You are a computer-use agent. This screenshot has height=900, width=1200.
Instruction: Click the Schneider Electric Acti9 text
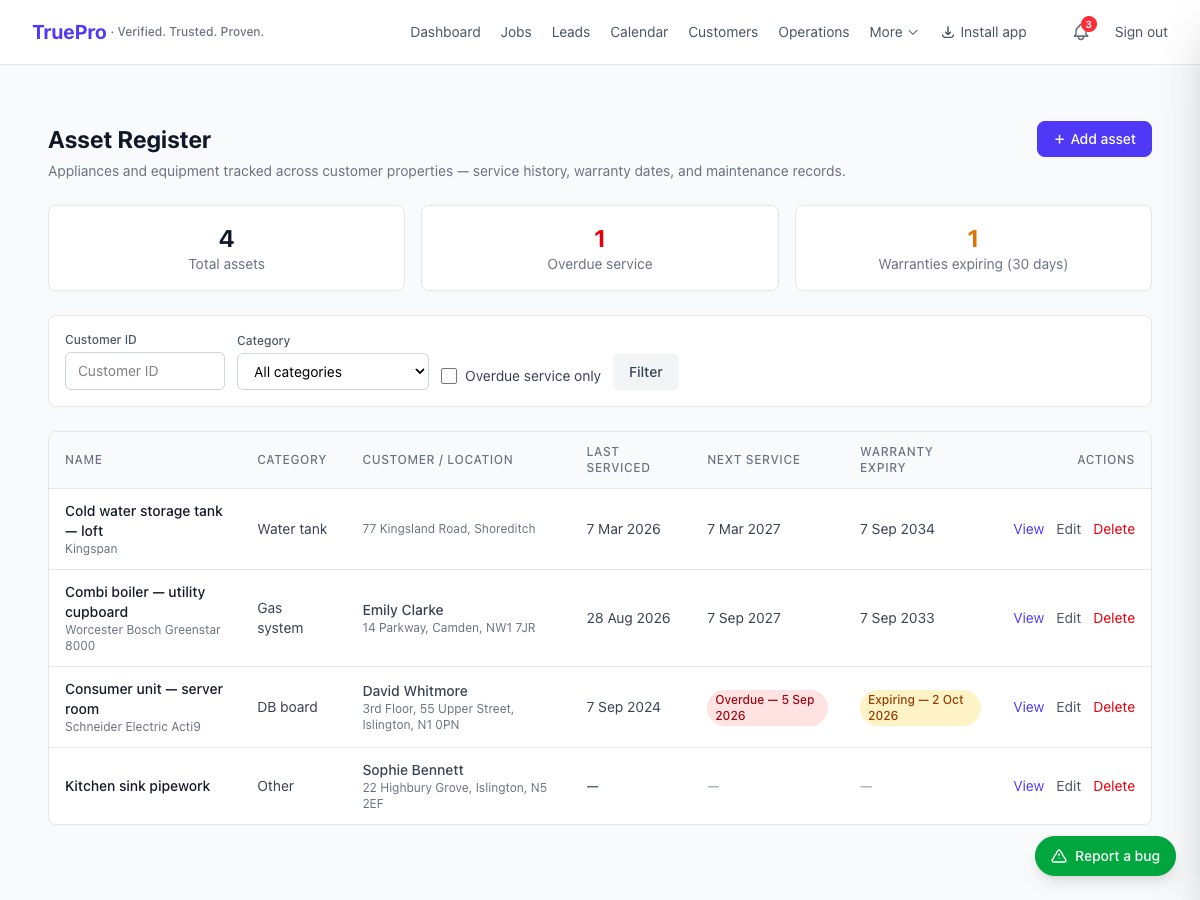point(133,727)
